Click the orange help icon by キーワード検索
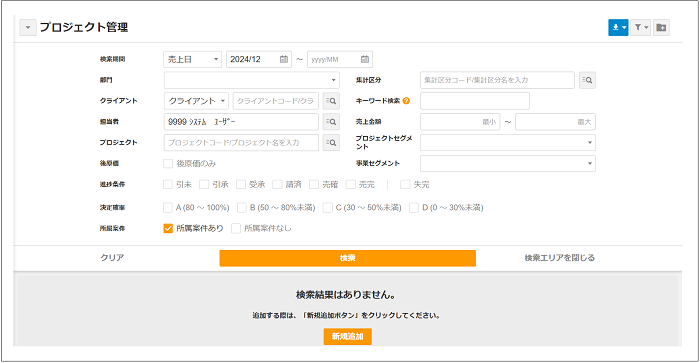 pos(406,101)
